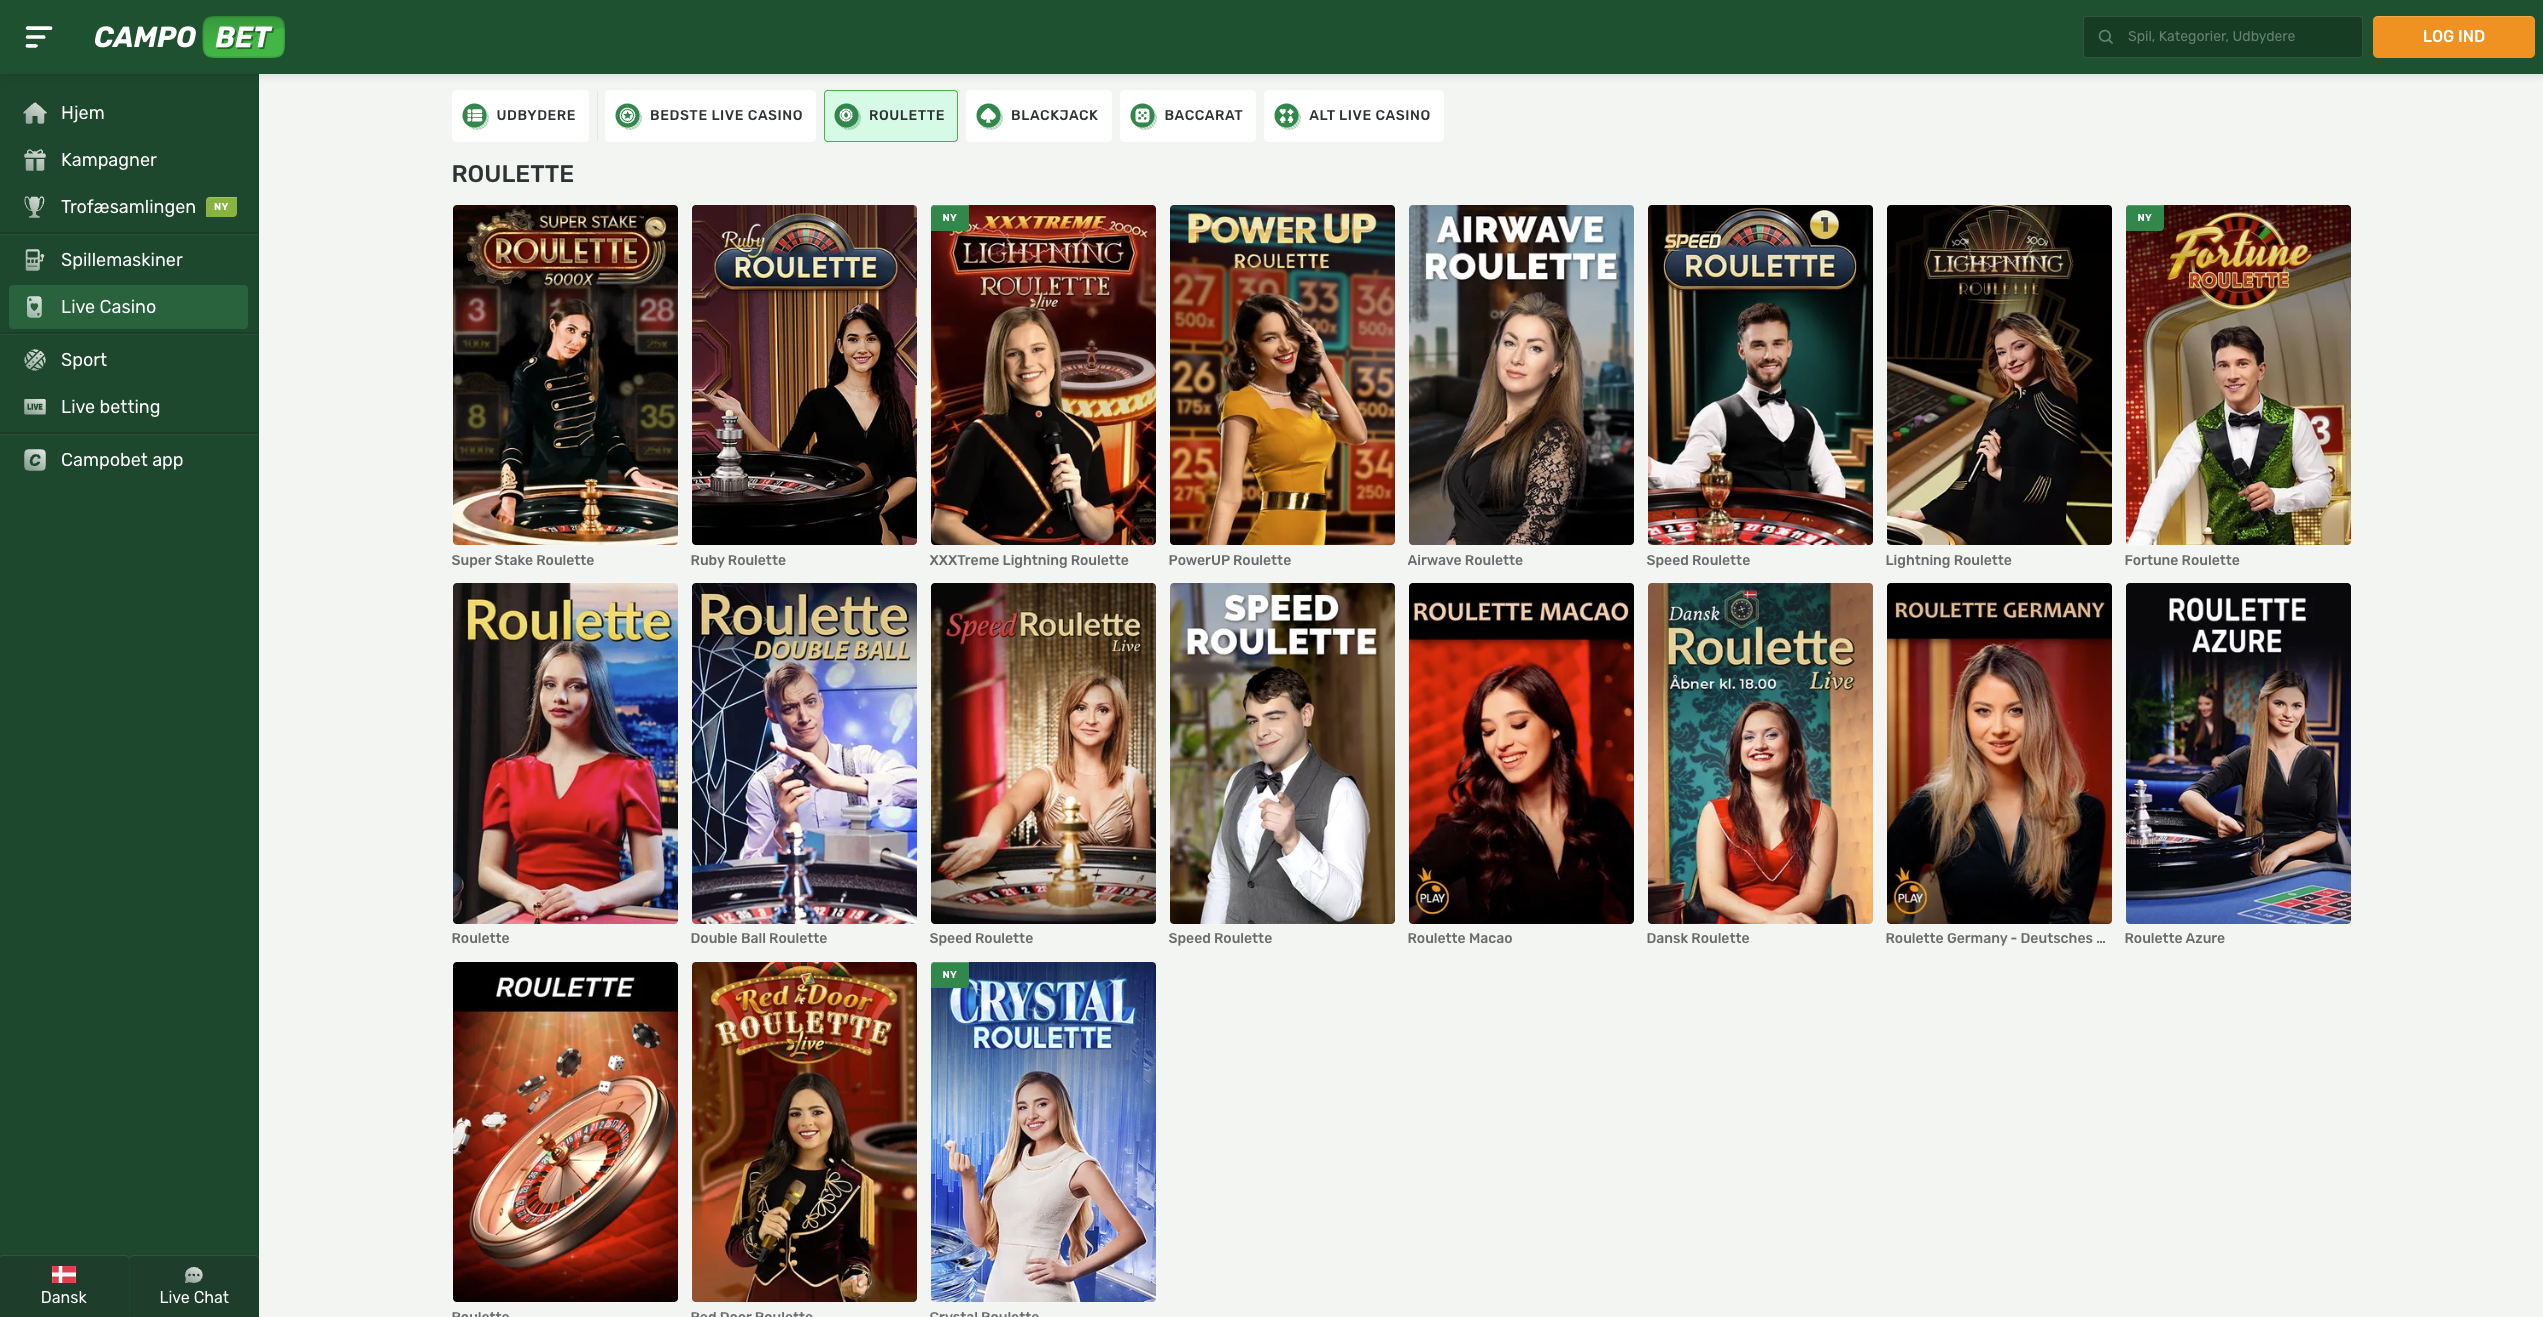
Task: Click the Live betting icon
Action: (x=35, y=407)
